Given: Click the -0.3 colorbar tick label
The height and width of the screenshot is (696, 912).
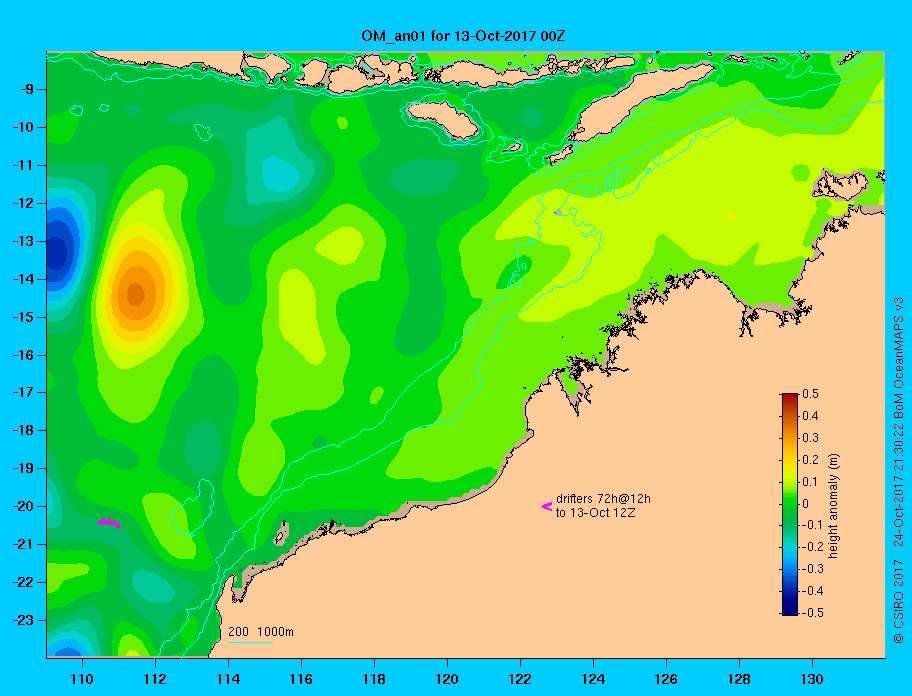Looking at the screenshot, I should pyautogui.click(x=813, y=569).
